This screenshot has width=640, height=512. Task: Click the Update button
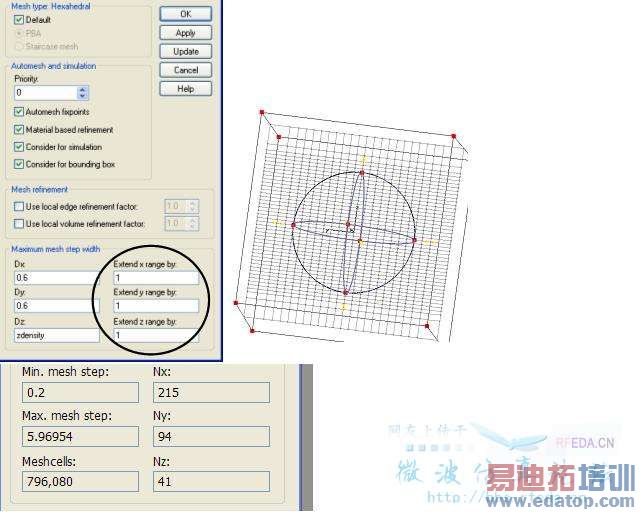click(186, 51)
